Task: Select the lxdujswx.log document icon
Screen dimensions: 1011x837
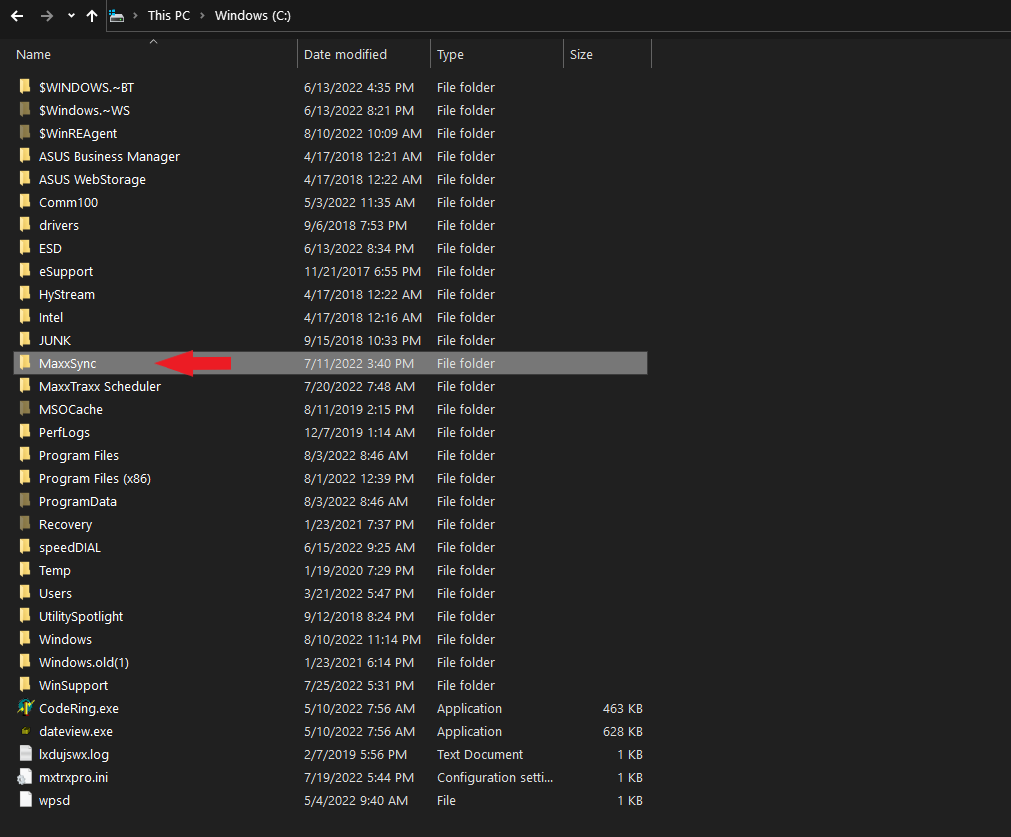Action: coord(25,753)
